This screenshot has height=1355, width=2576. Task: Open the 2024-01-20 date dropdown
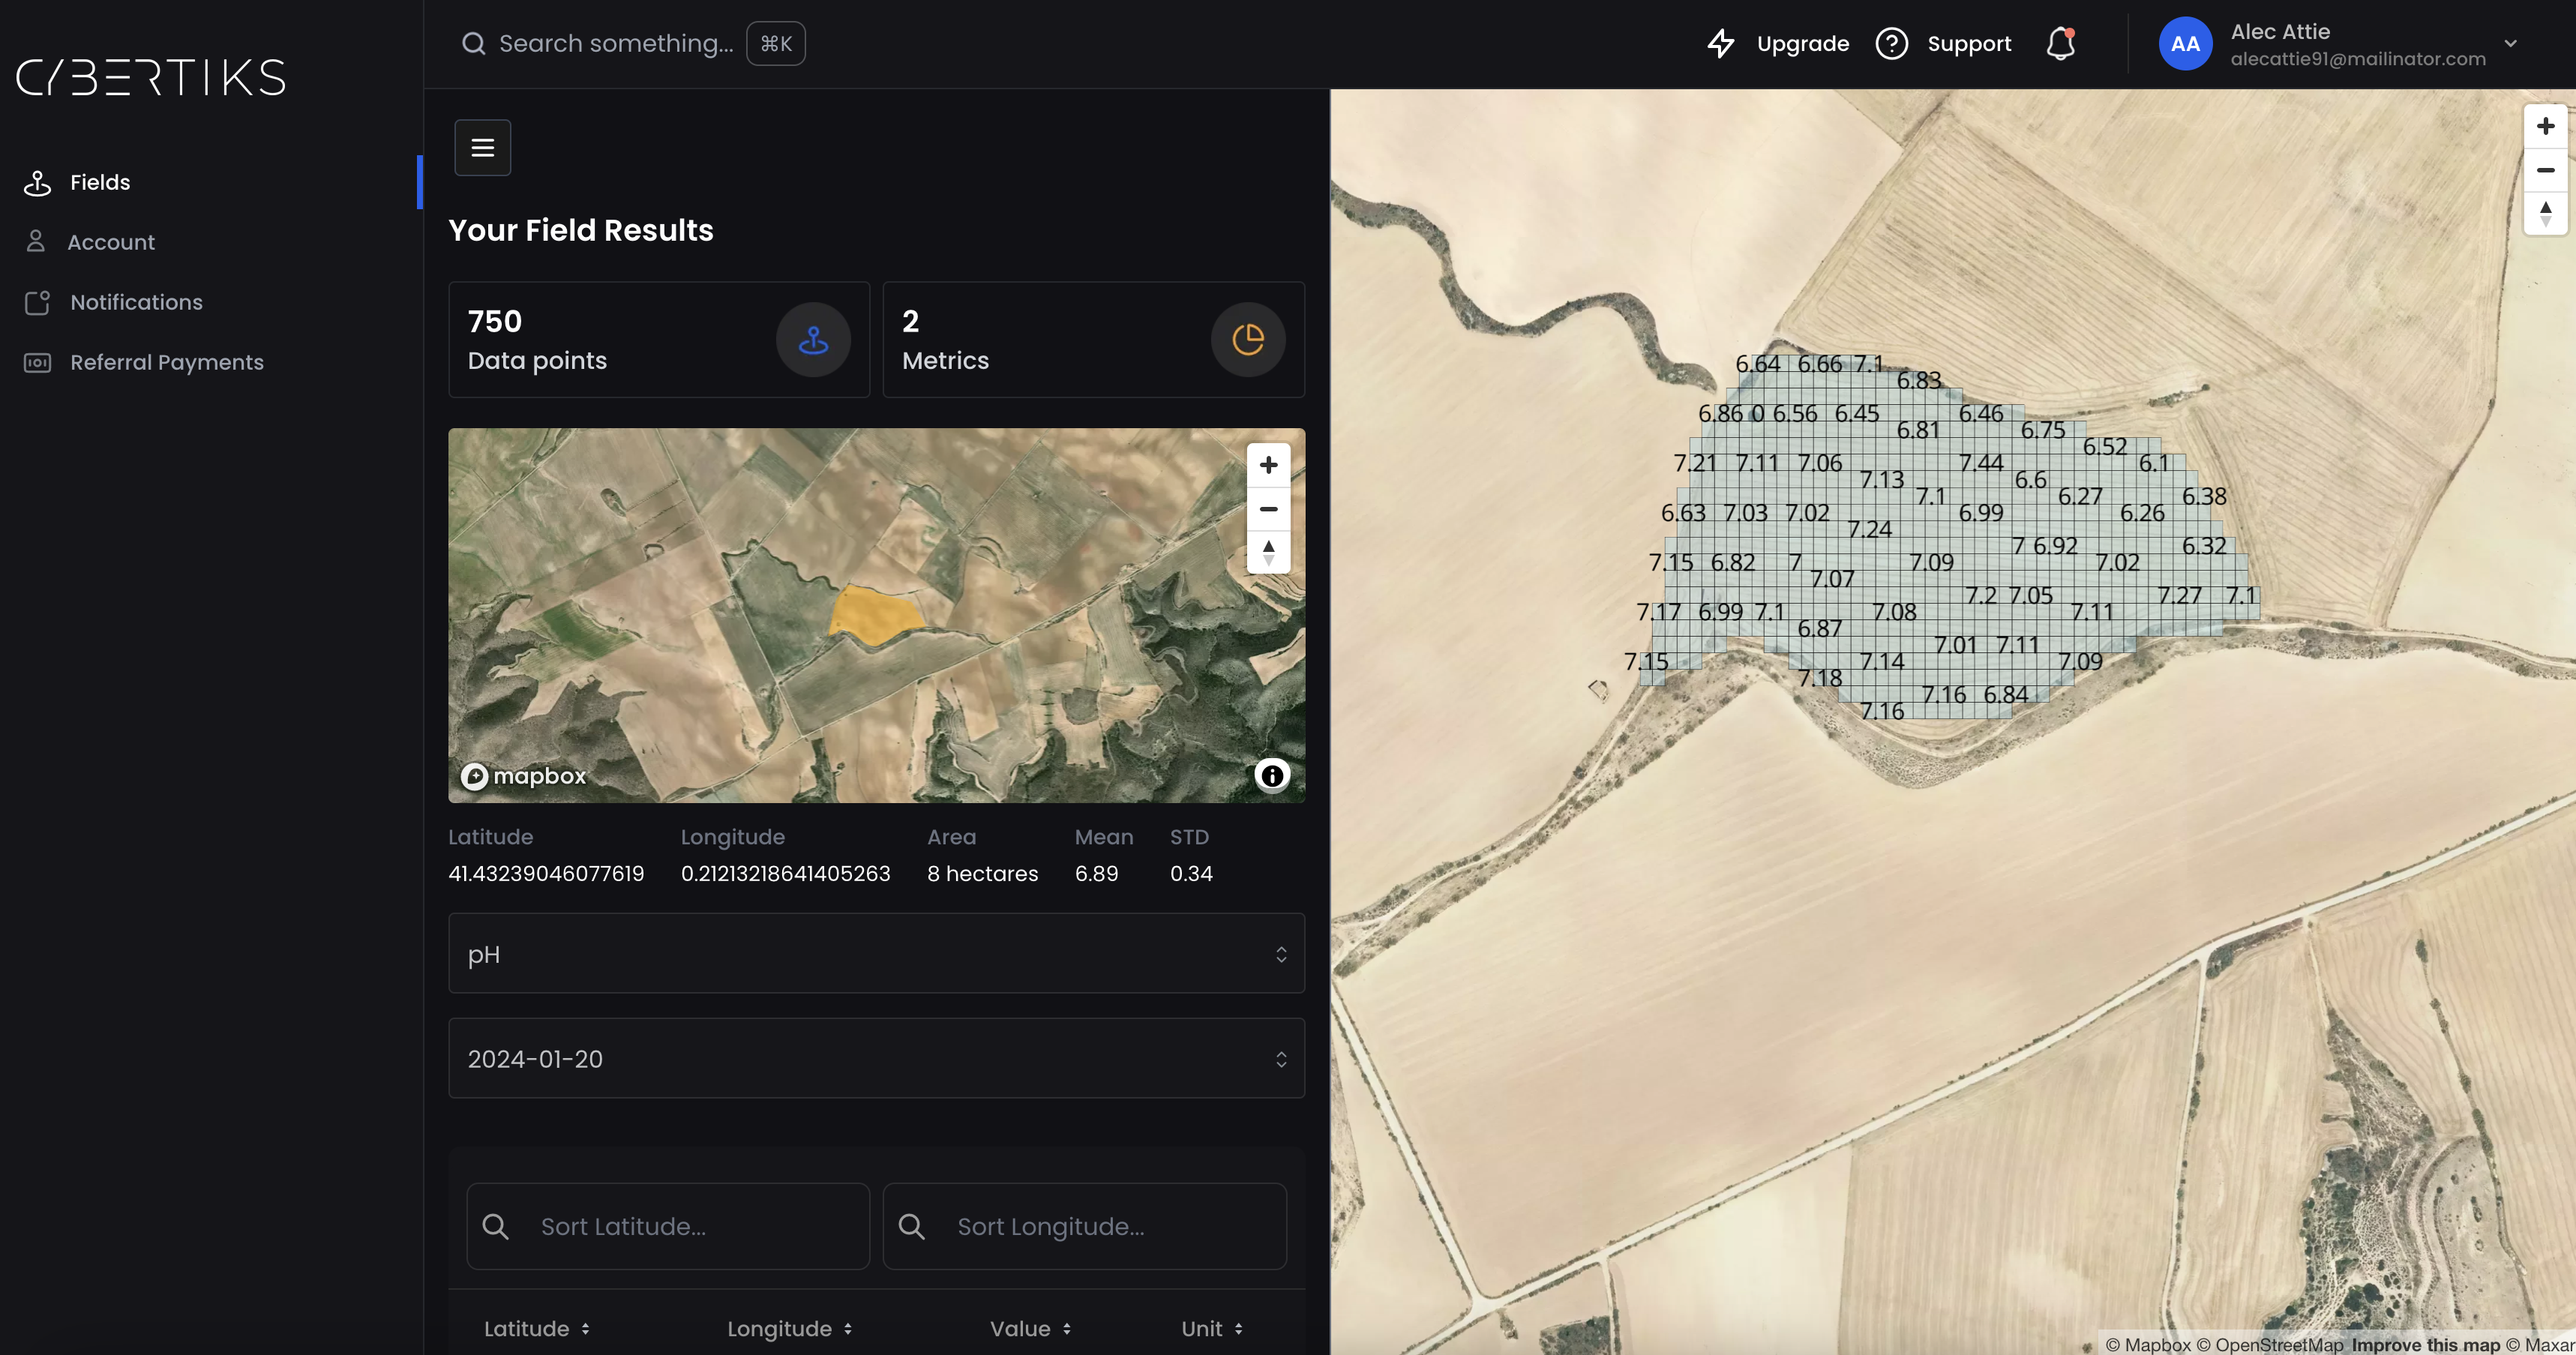click(877, 1059)
